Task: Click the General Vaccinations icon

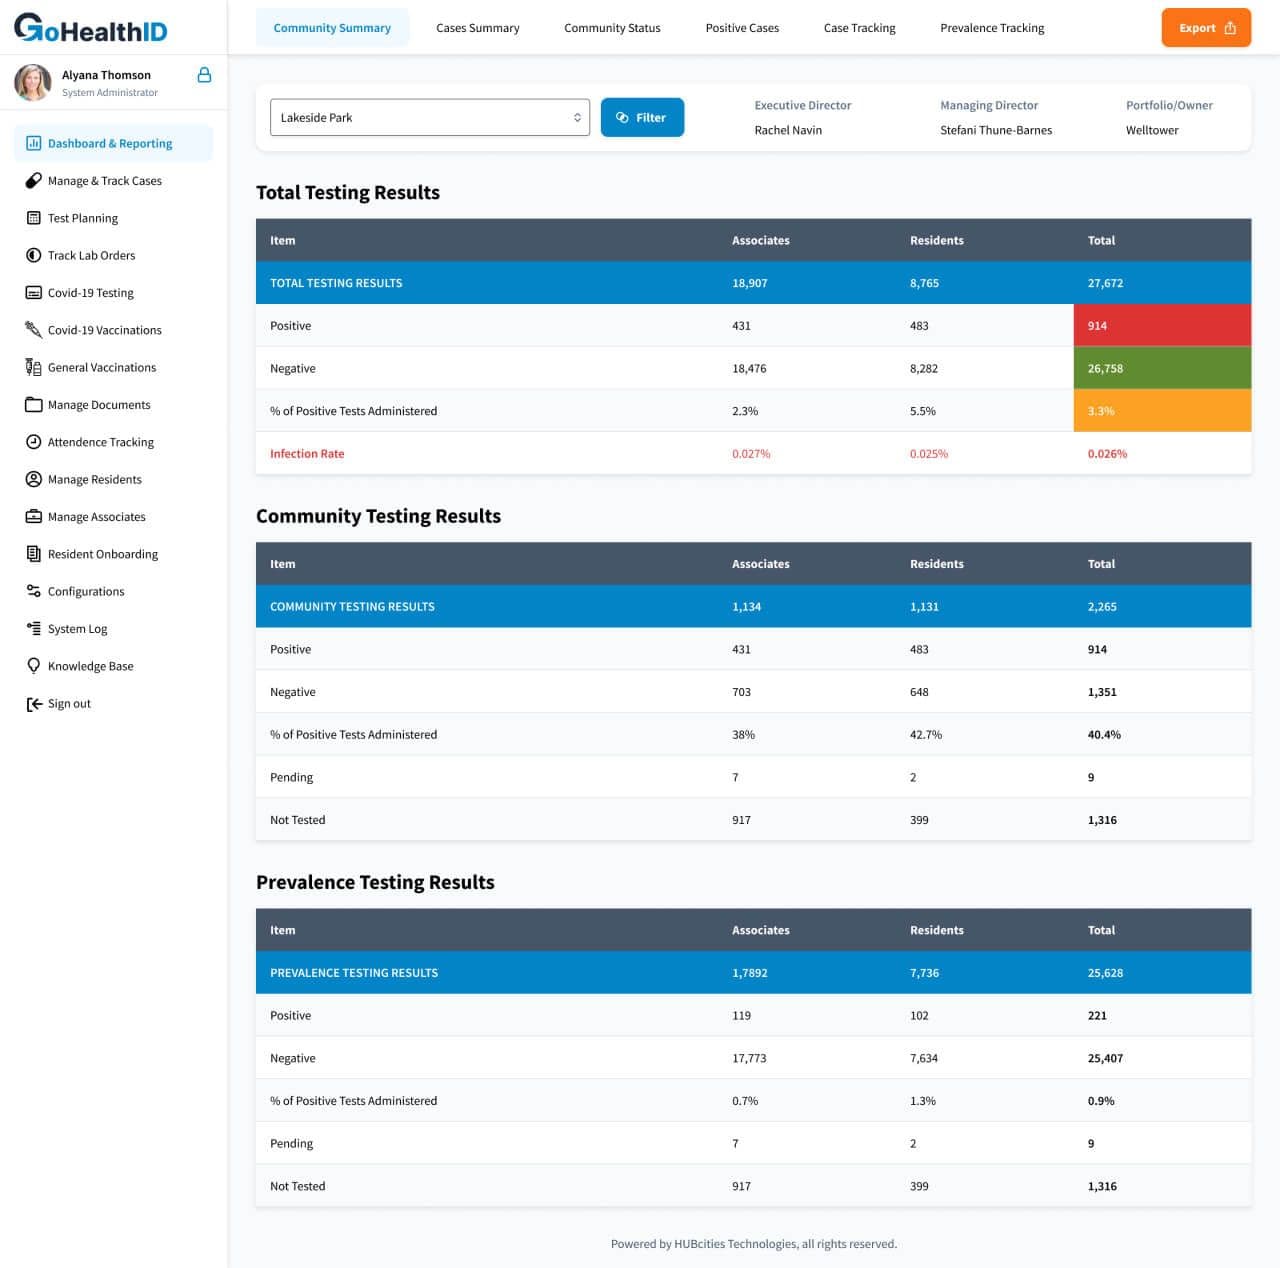Action: coord(33,367)
